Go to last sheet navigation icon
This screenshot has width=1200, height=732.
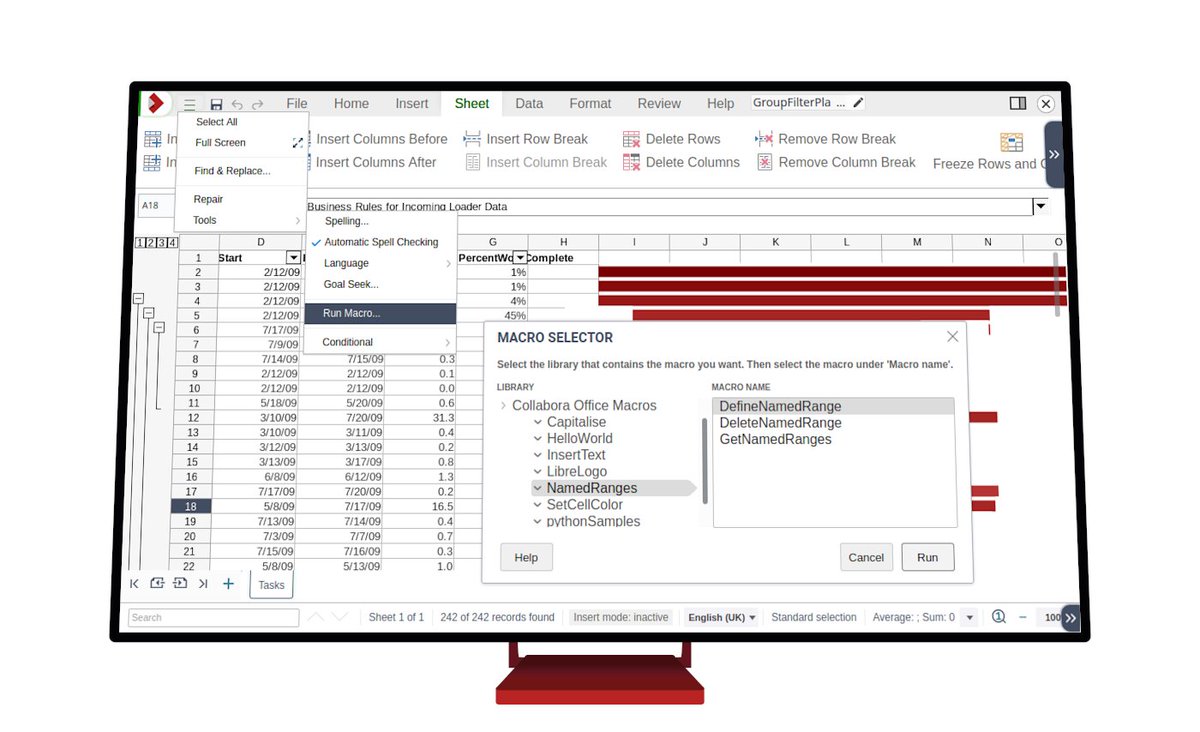(x=203, y=583)
